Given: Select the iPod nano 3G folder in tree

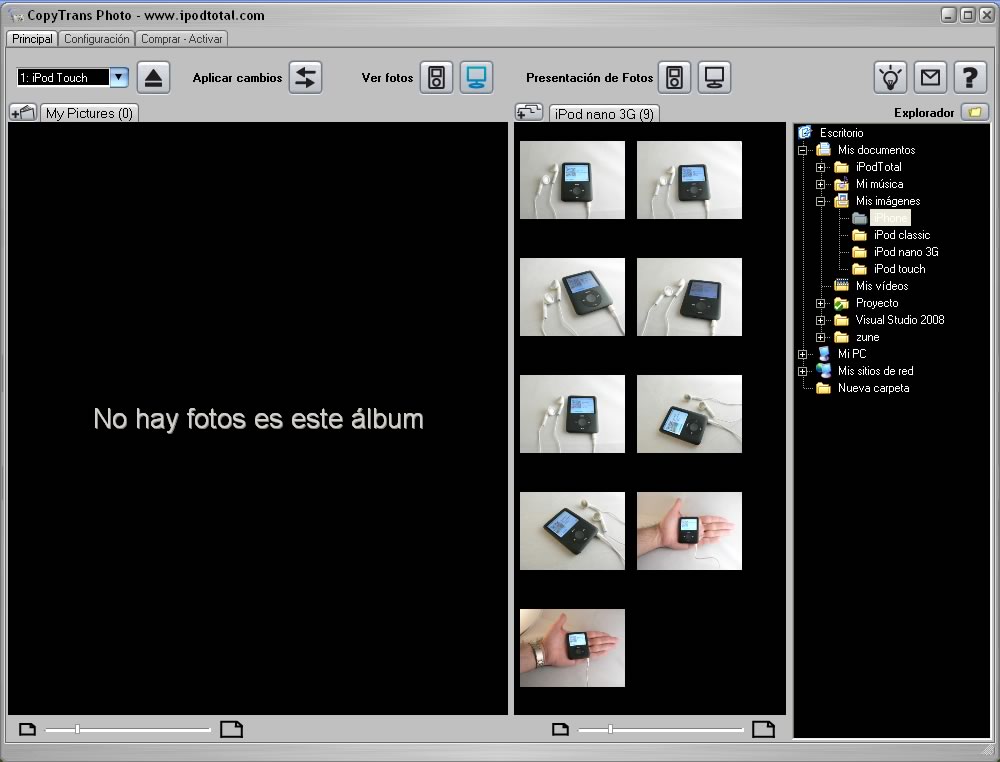Looking at the screenshot, I should (906, 252).
